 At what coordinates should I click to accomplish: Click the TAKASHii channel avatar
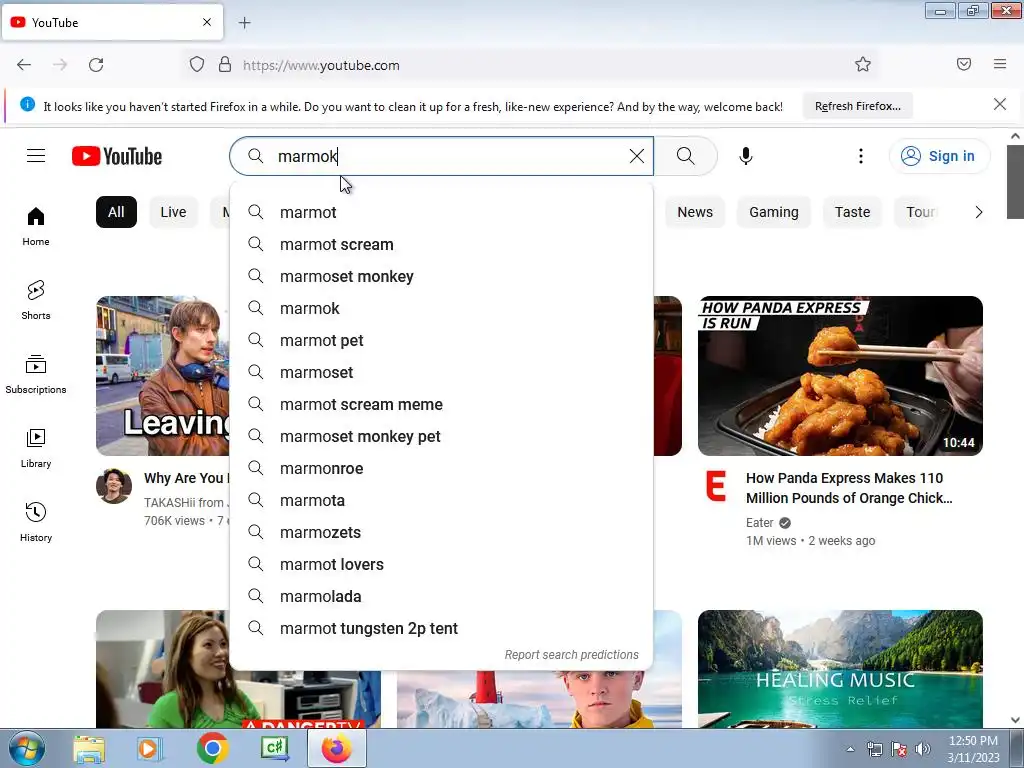[114, 486]
